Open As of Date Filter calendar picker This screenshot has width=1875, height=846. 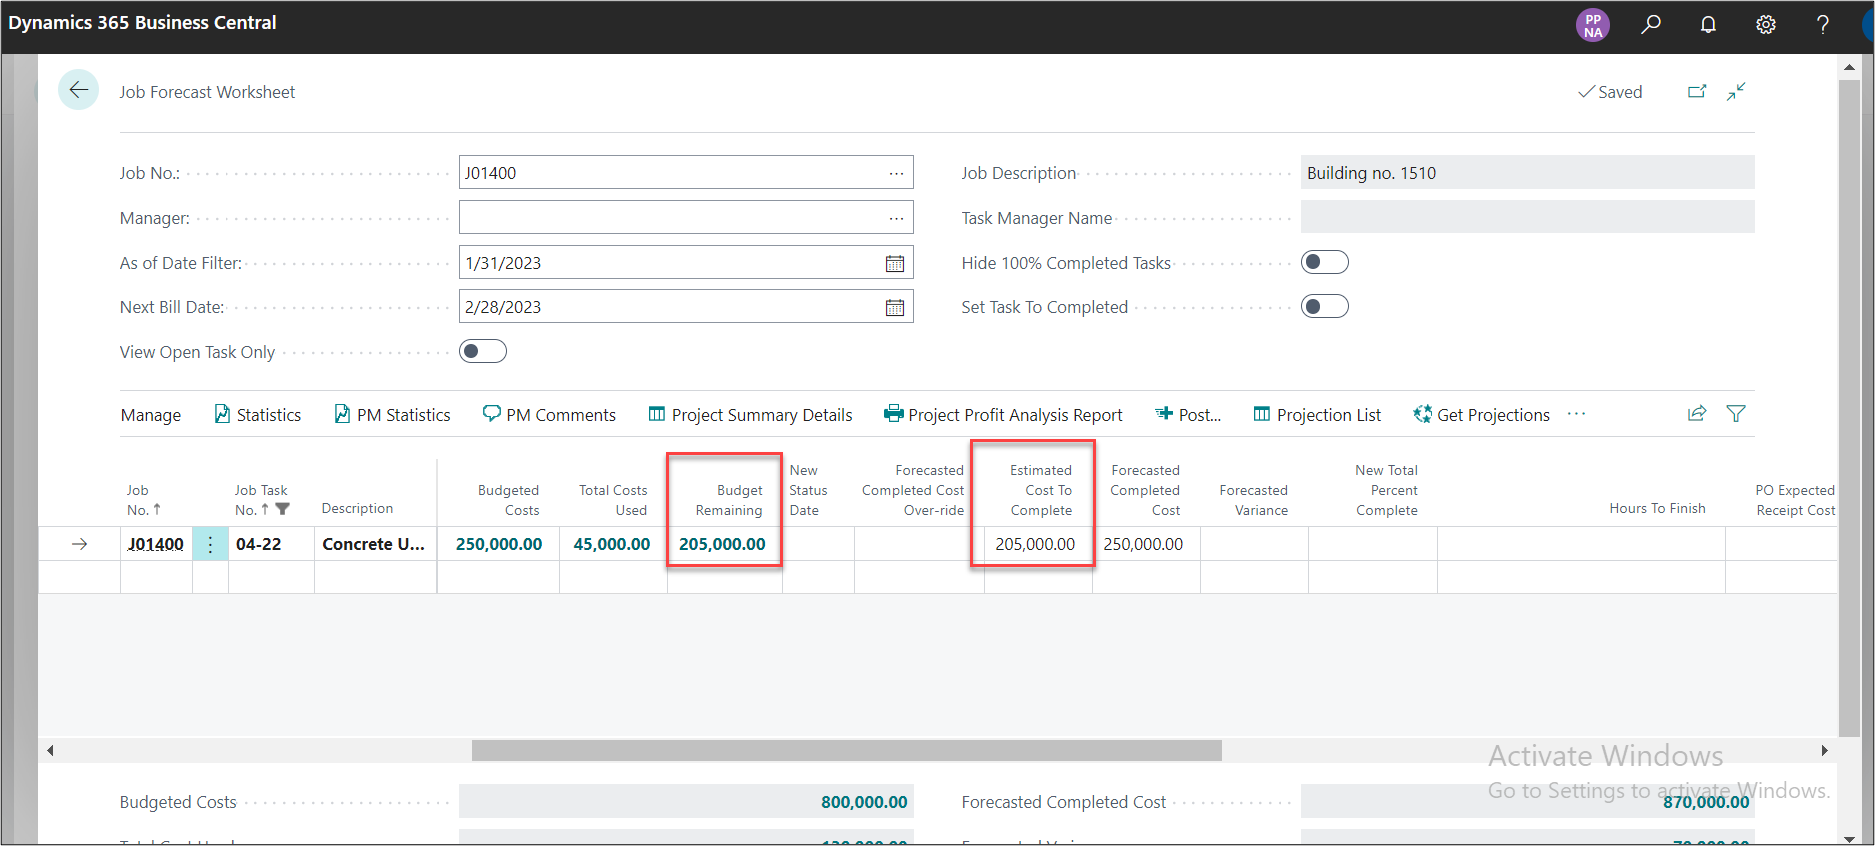[895, 263]
